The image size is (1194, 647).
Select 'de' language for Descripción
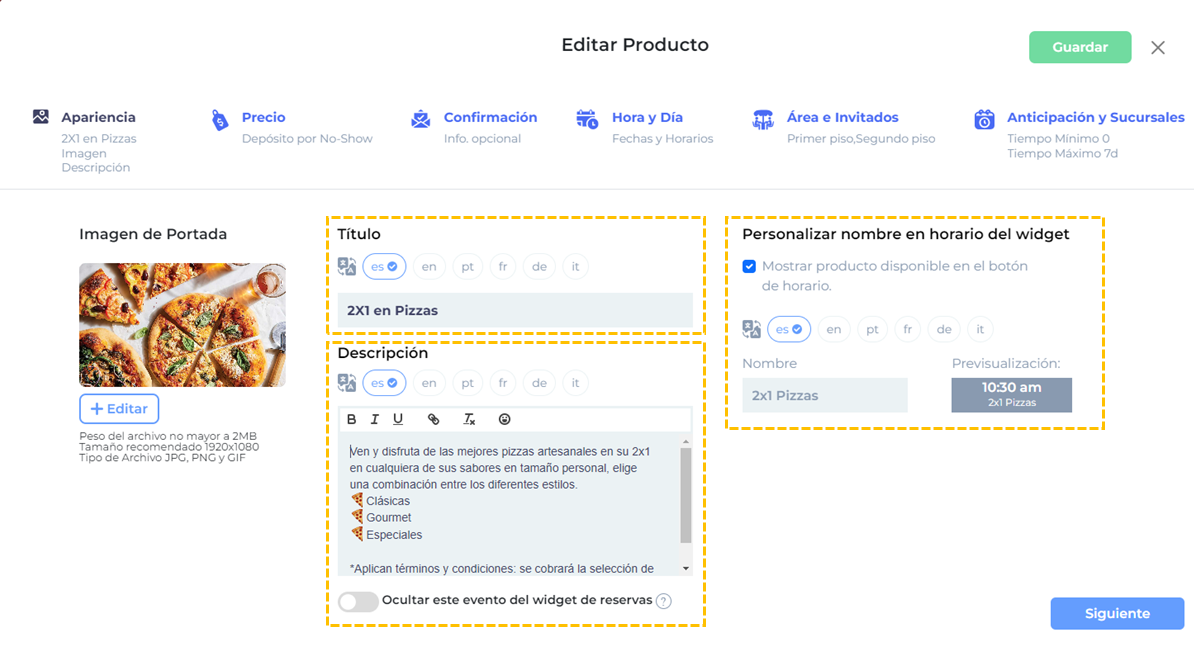click(539, 383)
